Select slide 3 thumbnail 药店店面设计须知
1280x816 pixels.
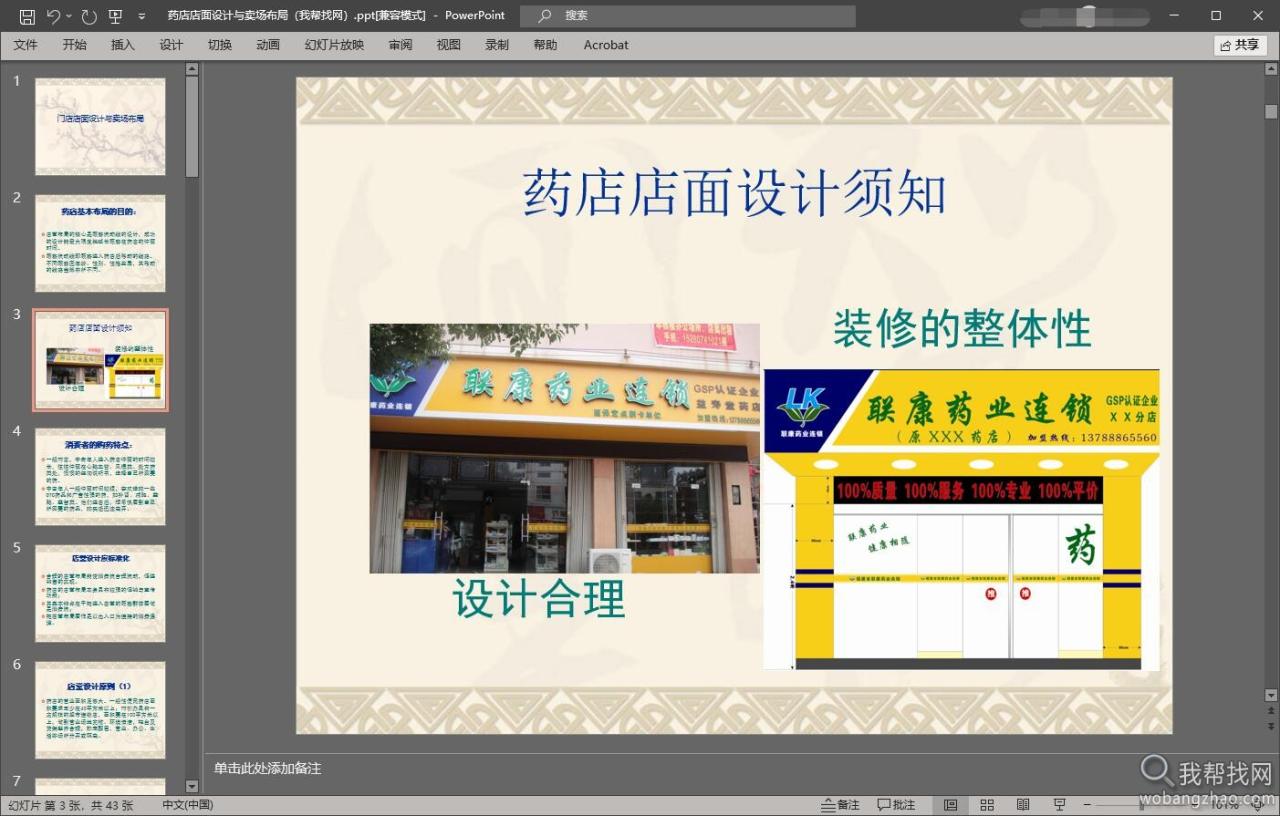pyautogui.click(x=100, y=360)
